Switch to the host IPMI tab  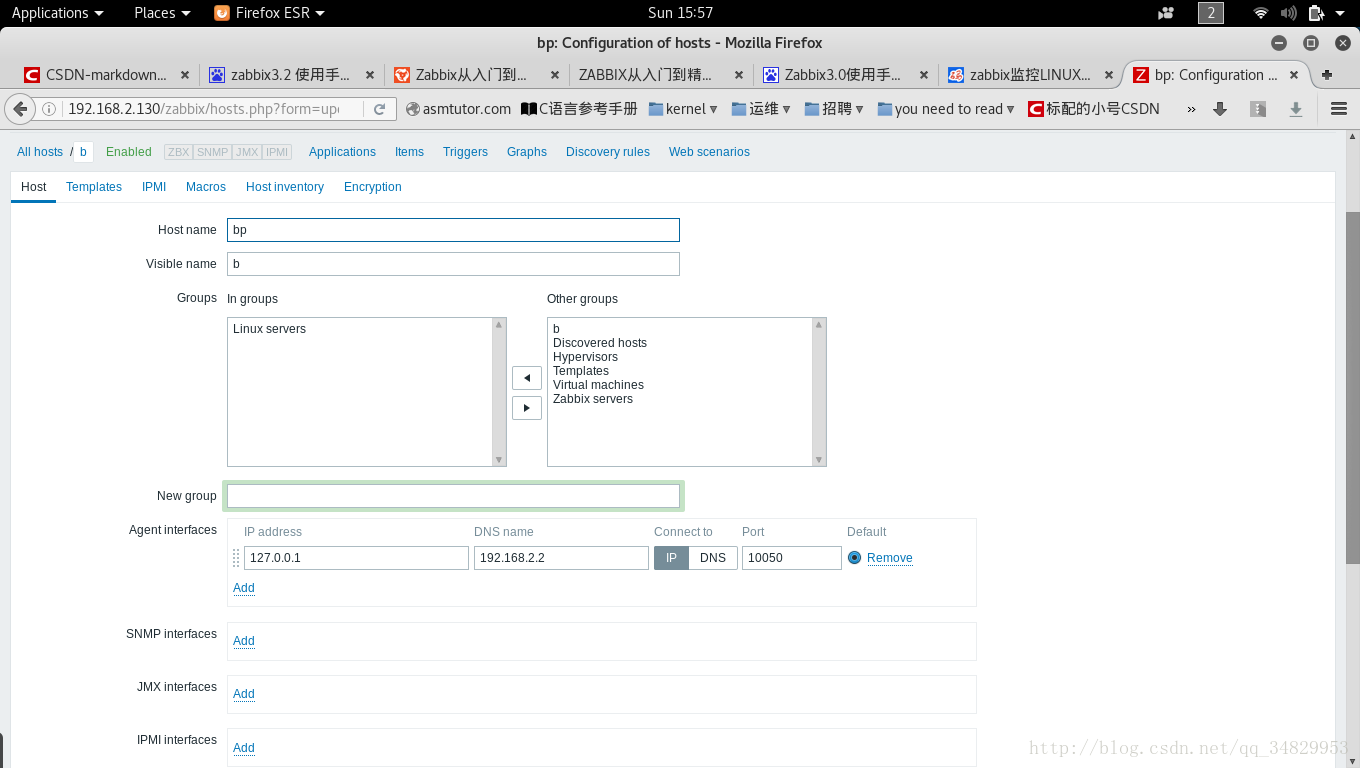[x=154, y=187]
